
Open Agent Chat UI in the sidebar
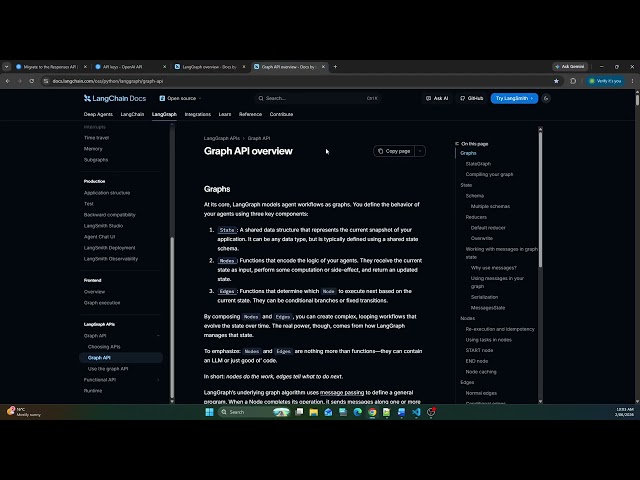coord(100,237)
